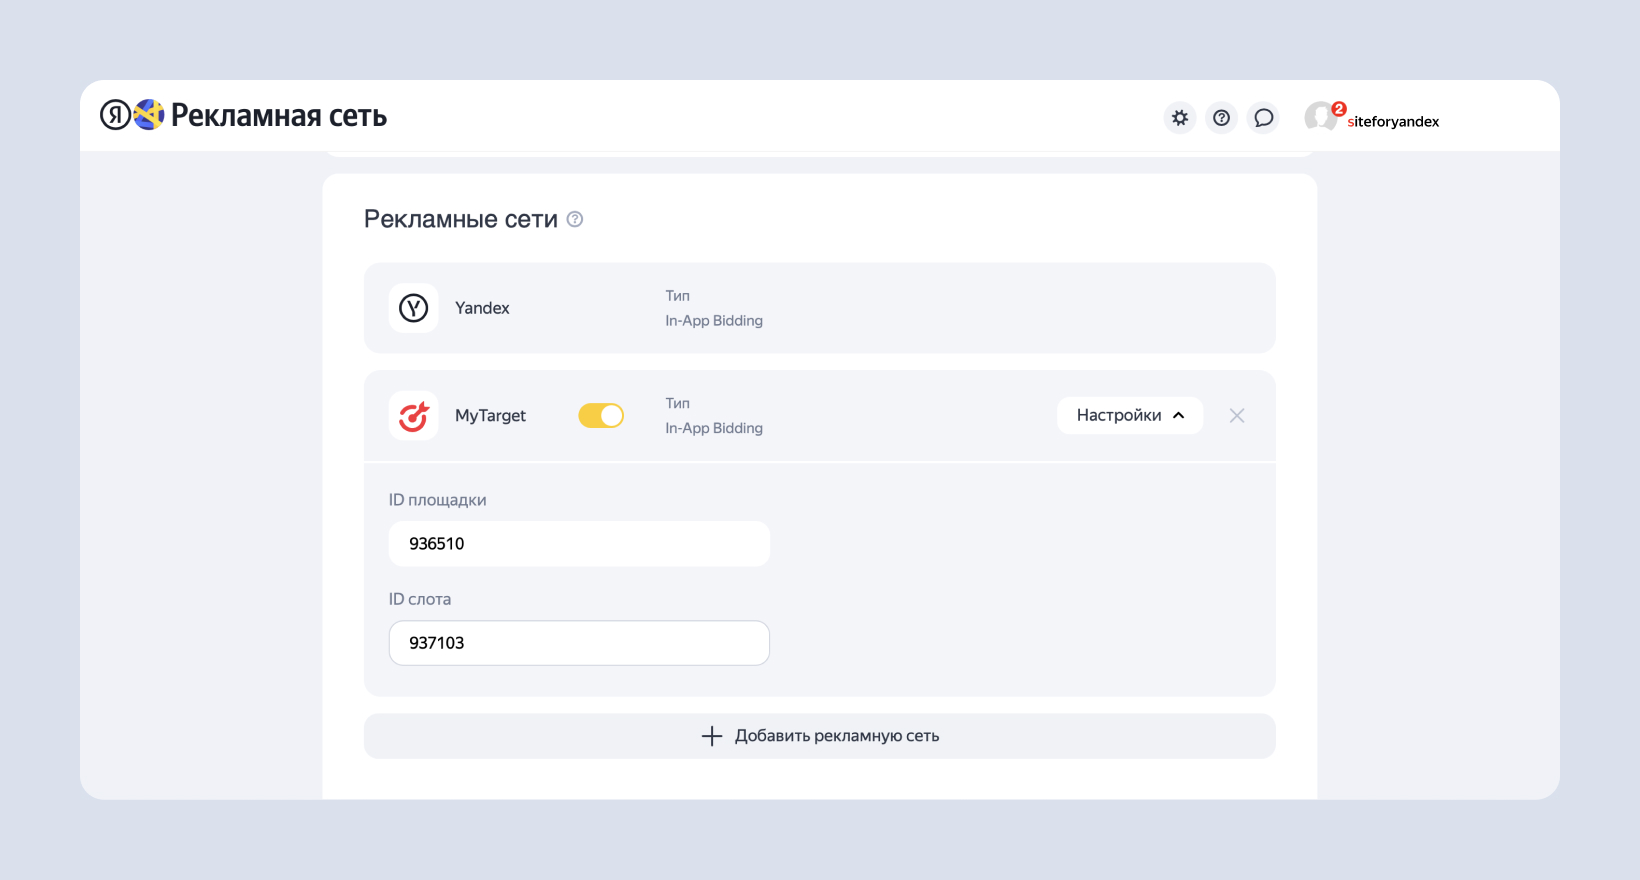
Task: Click the plus icon for adding network
Action: click(x=711, y=736)
